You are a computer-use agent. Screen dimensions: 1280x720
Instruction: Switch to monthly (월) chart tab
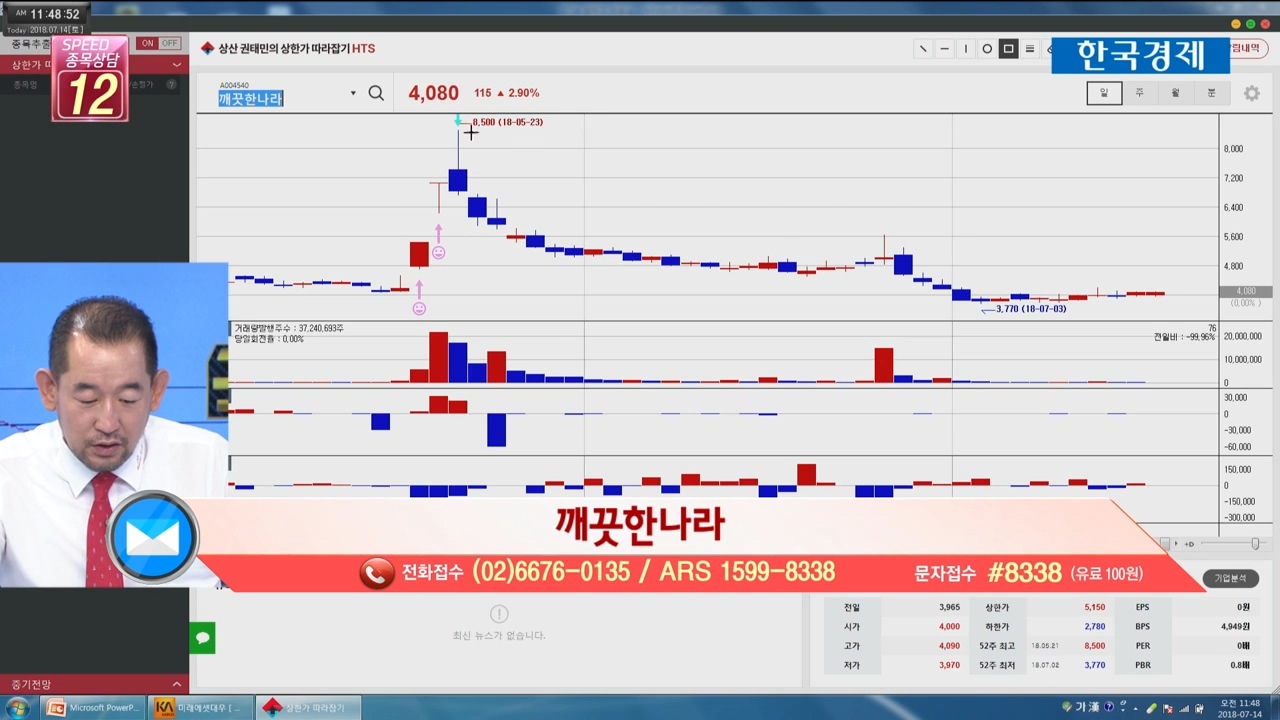[x=1175, y=93]
